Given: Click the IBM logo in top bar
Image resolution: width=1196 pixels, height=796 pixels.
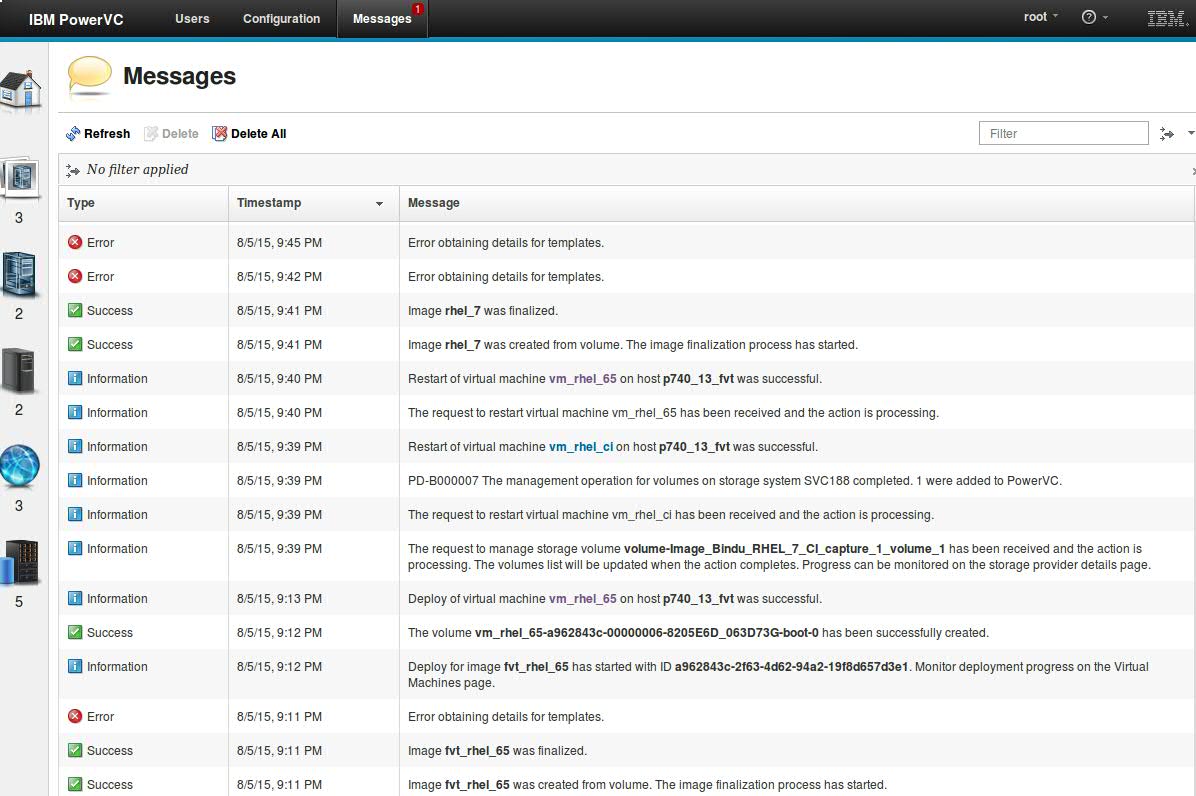Looking at the screenshot, I should (1168, 18).
